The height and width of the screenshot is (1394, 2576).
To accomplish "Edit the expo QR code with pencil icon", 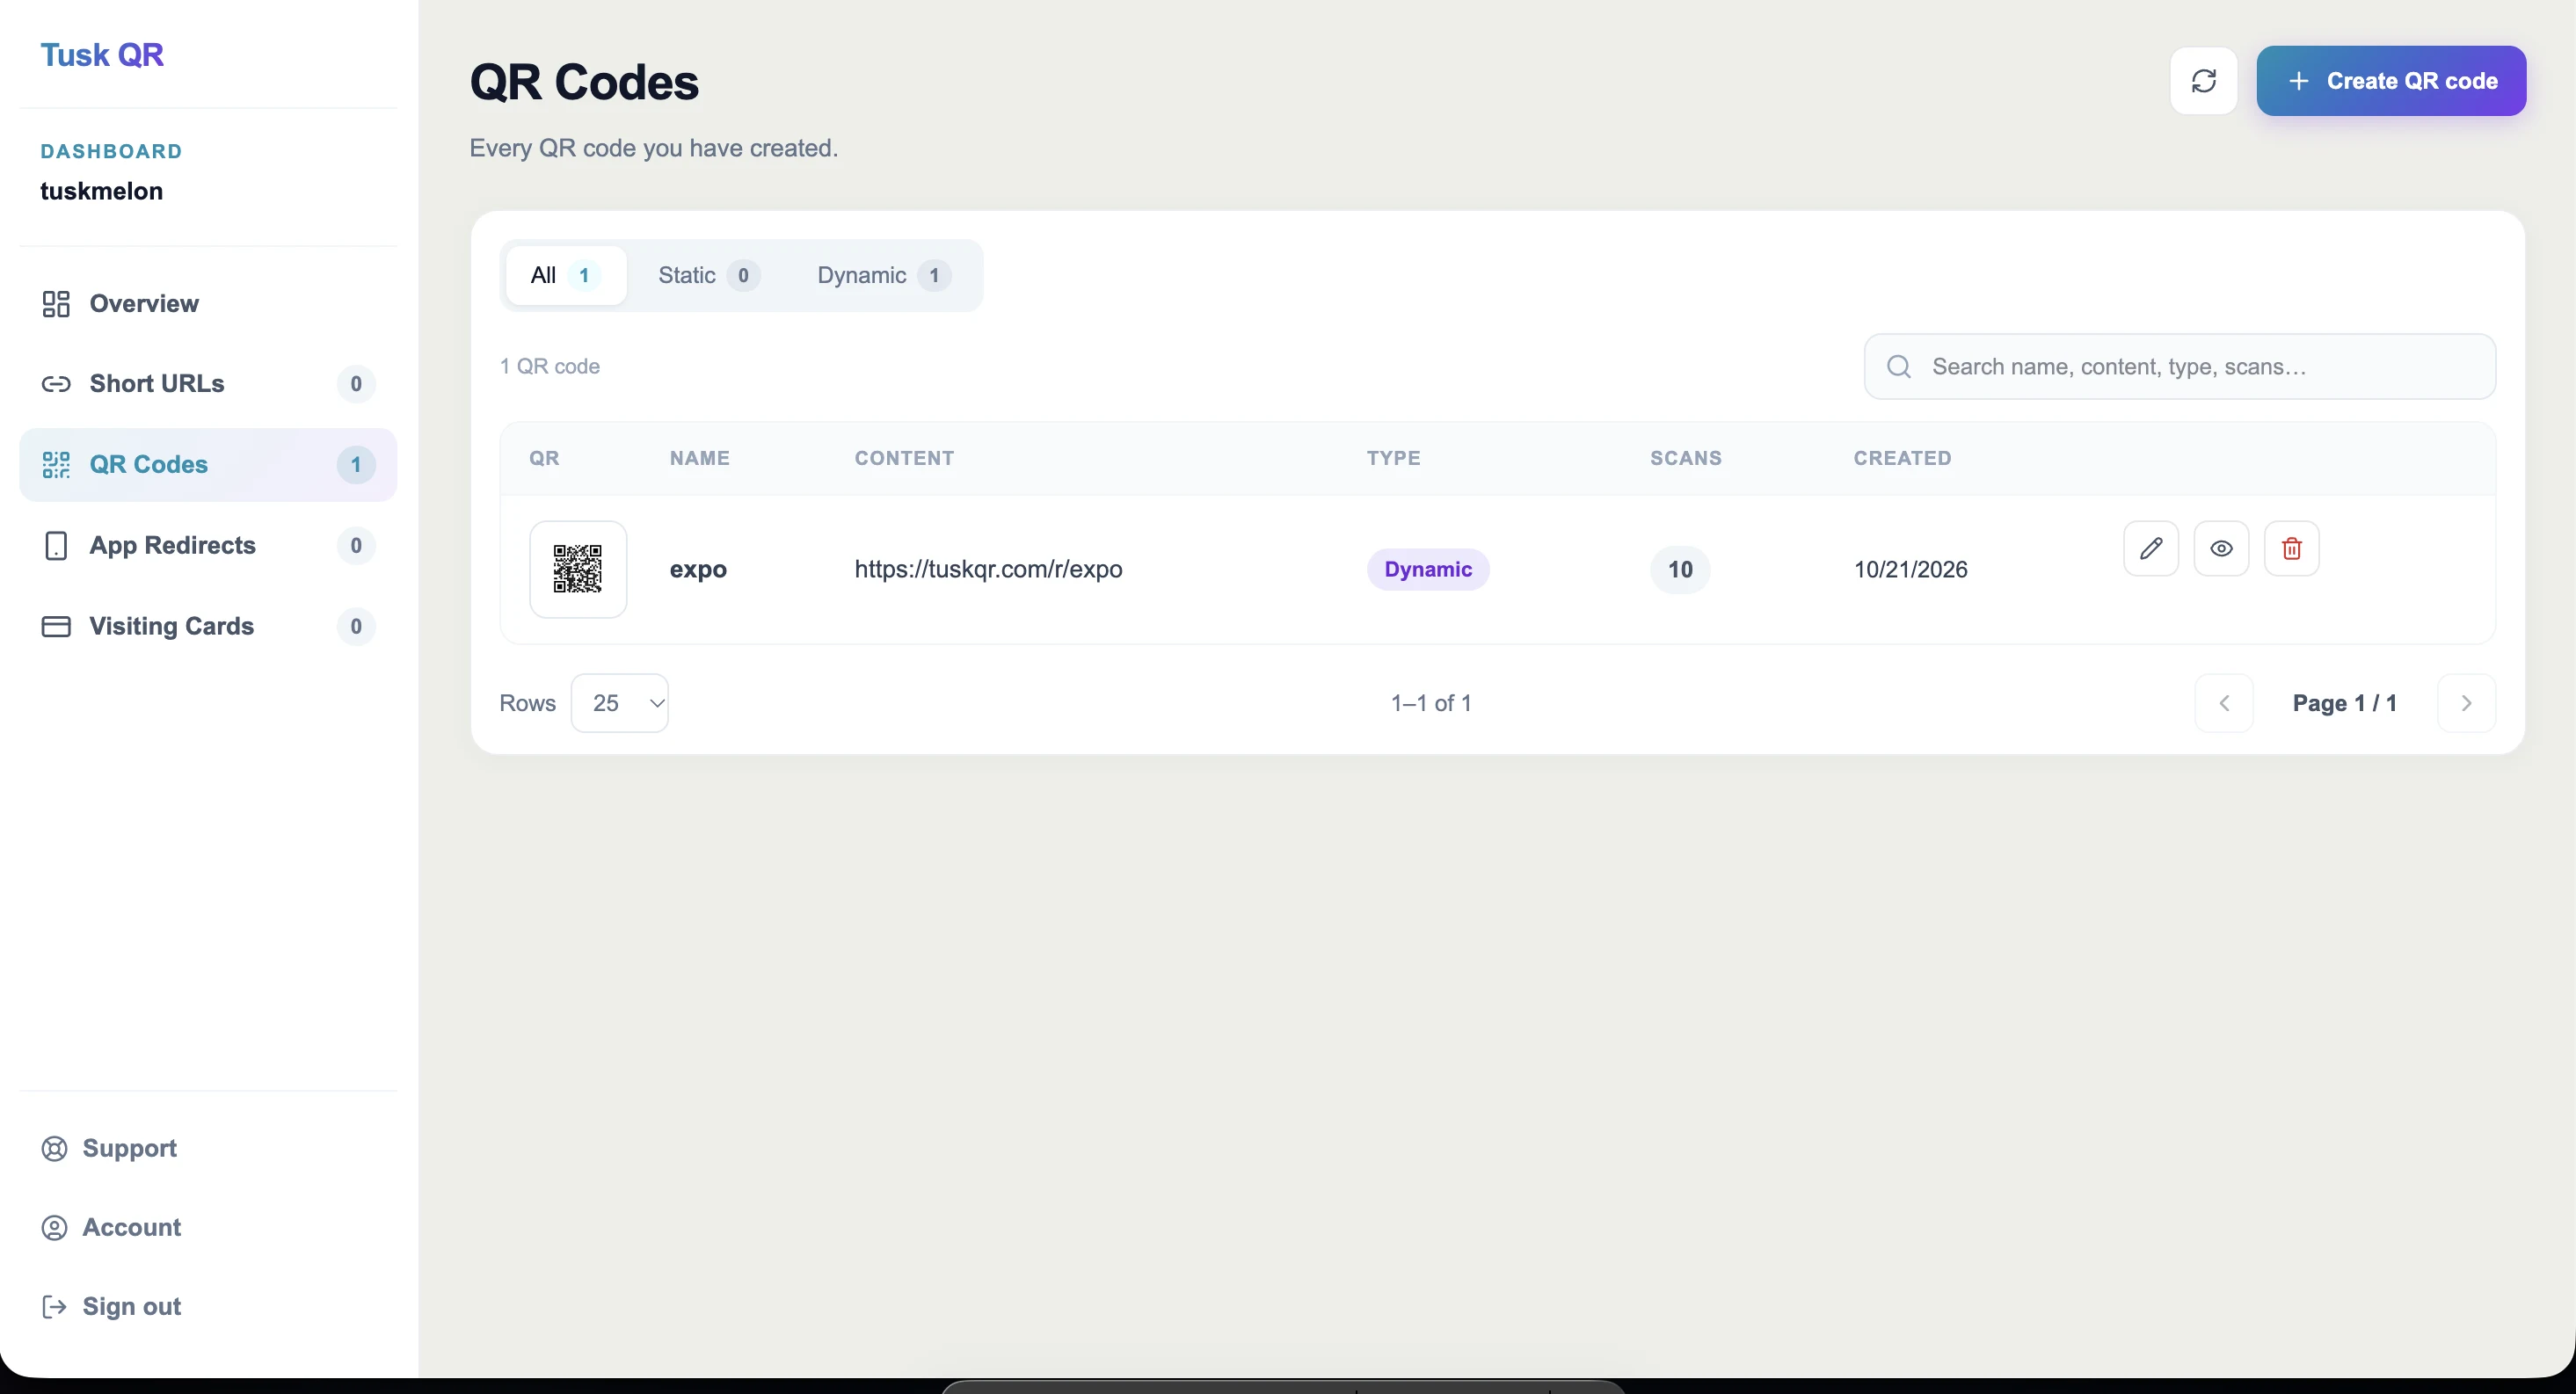I will (2151, 548).
